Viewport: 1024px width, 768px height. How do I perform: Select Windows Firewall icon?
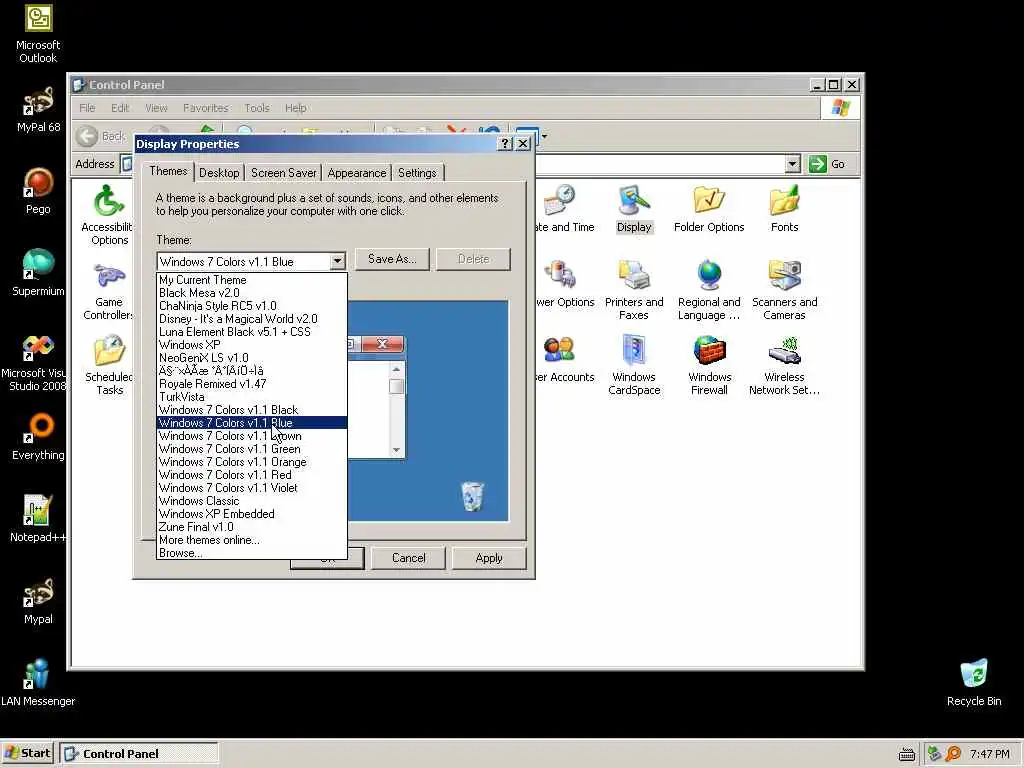click(x=709, y=366)
